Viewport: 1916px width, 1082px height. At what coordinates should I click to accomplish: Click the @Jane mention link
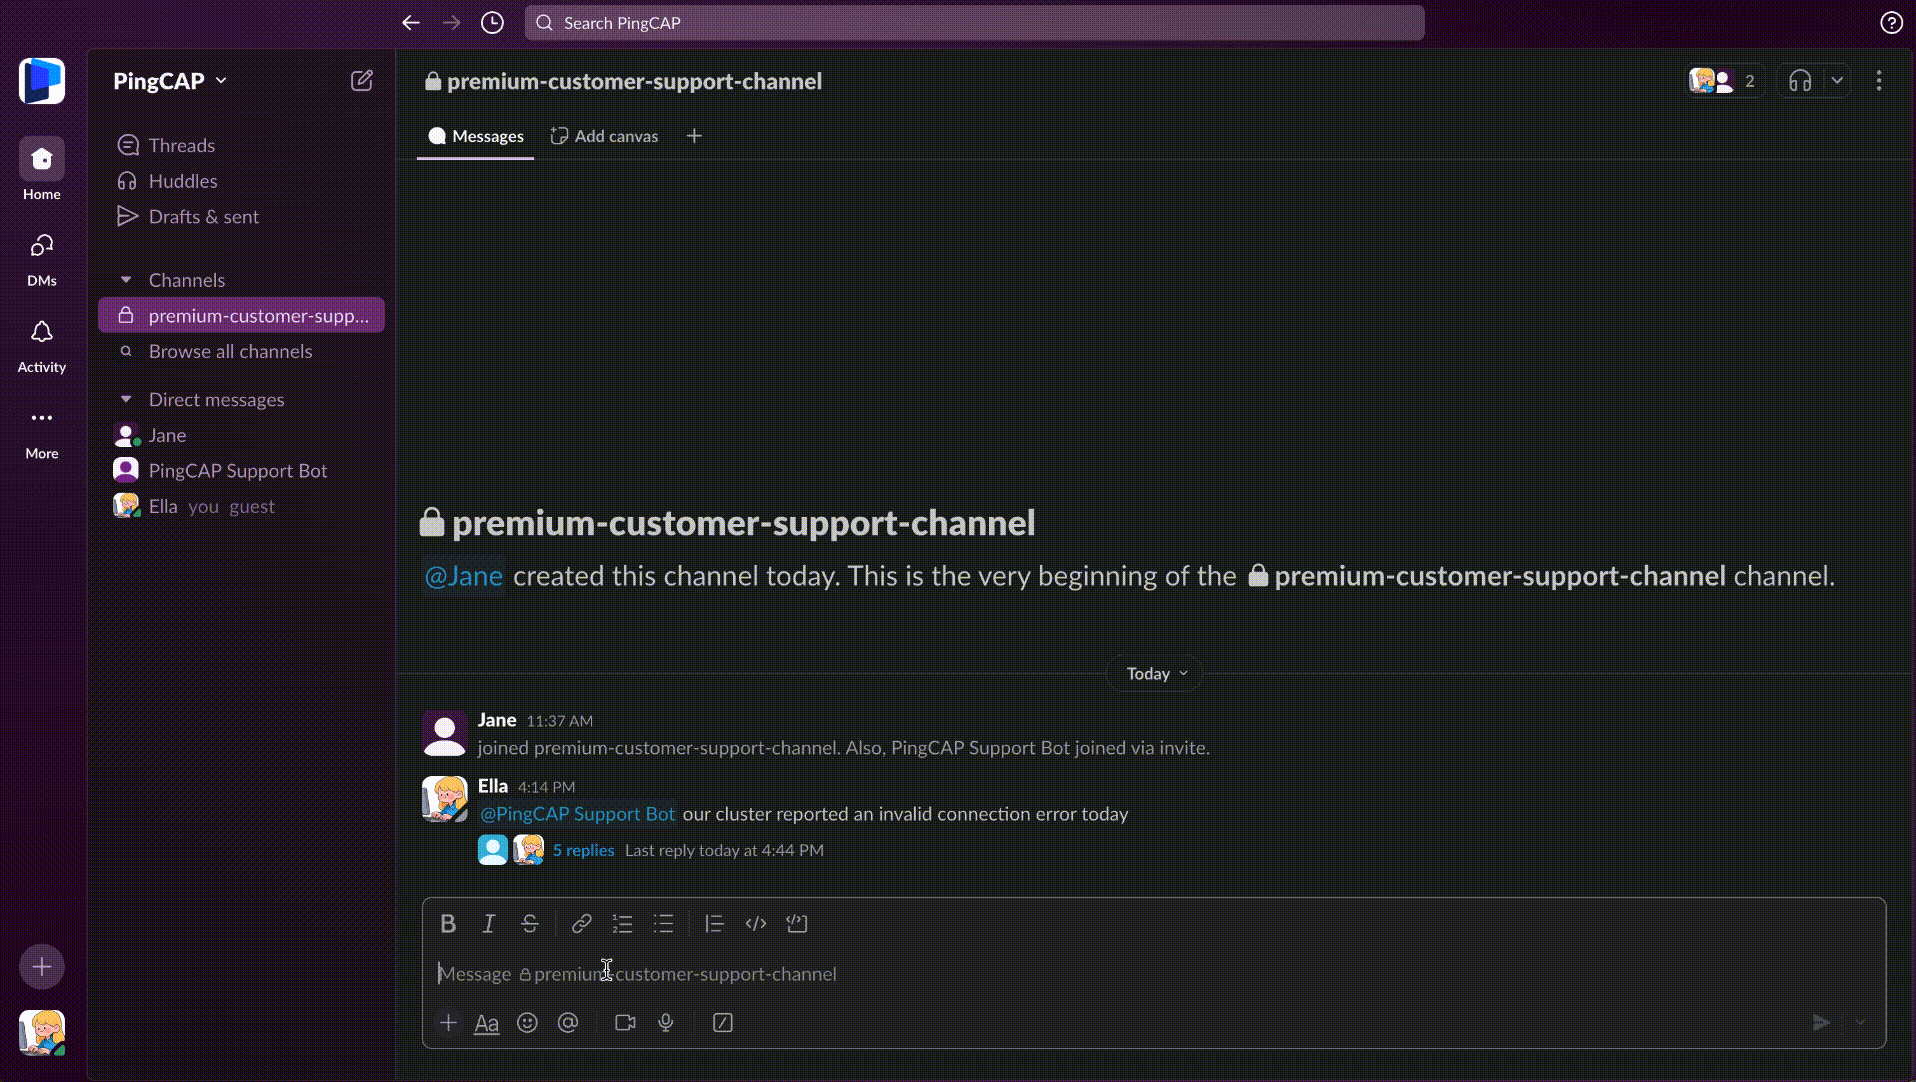463,577
